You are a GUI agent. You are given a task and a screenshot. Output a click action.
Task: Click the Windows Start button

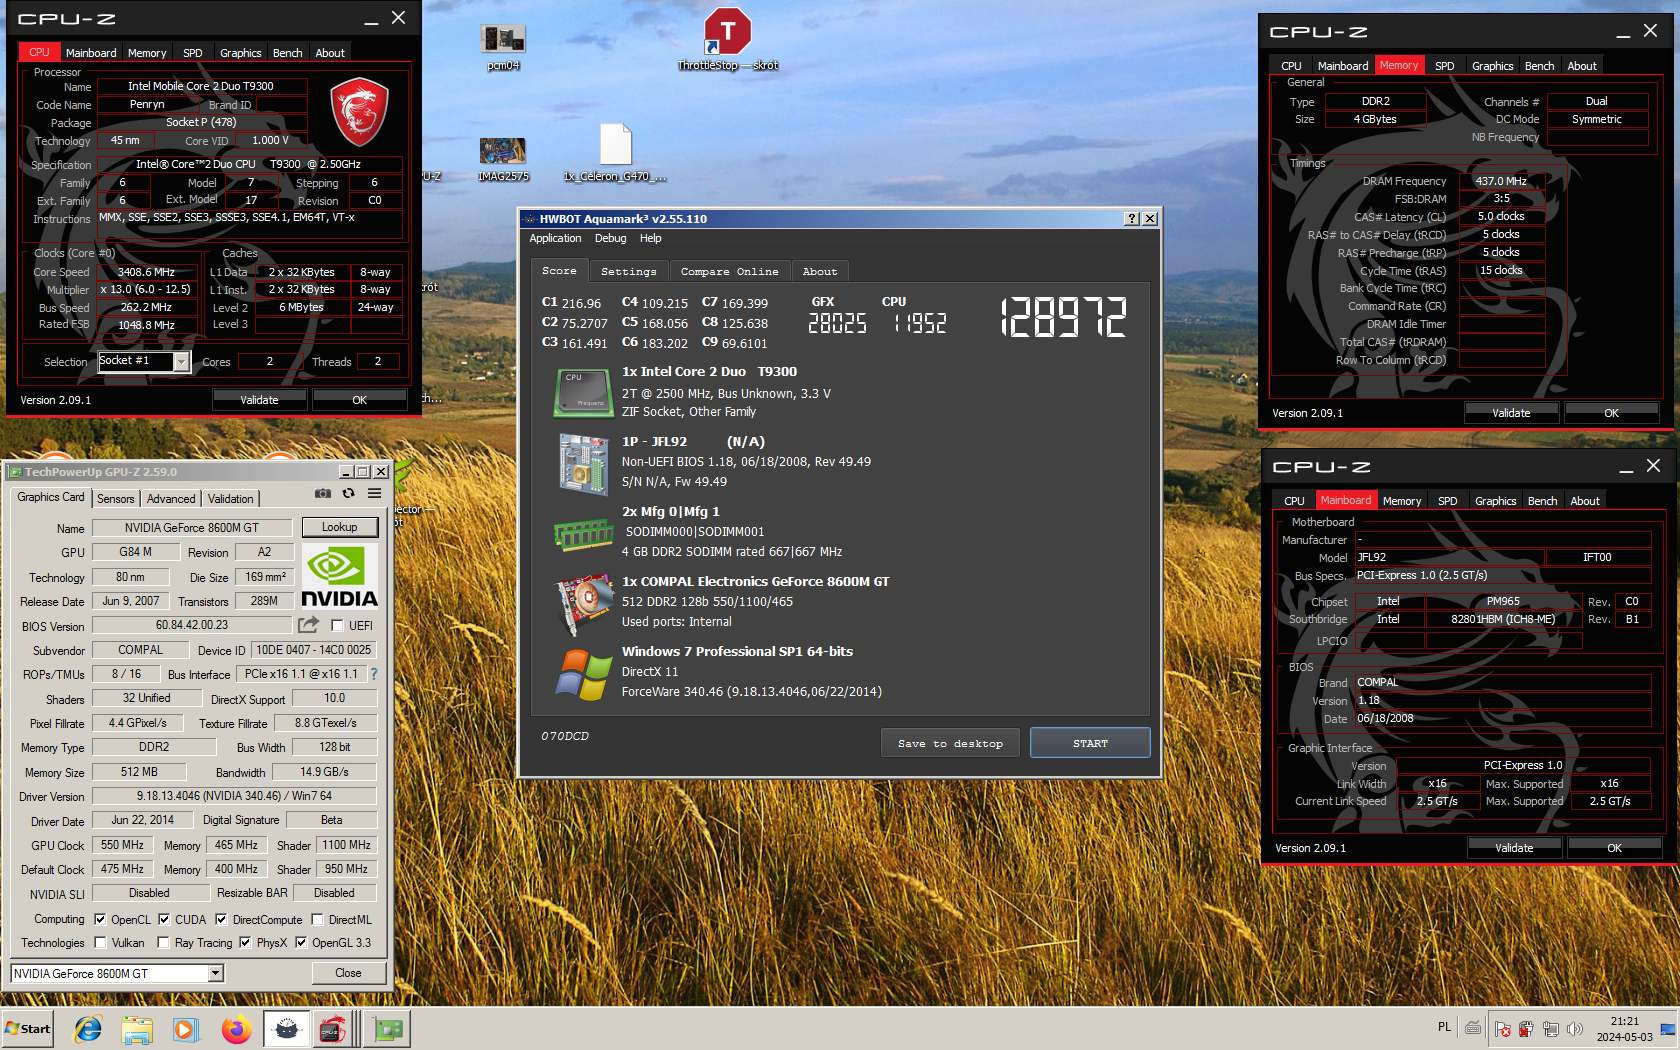pyautogui.click(x=28, y=1029)
